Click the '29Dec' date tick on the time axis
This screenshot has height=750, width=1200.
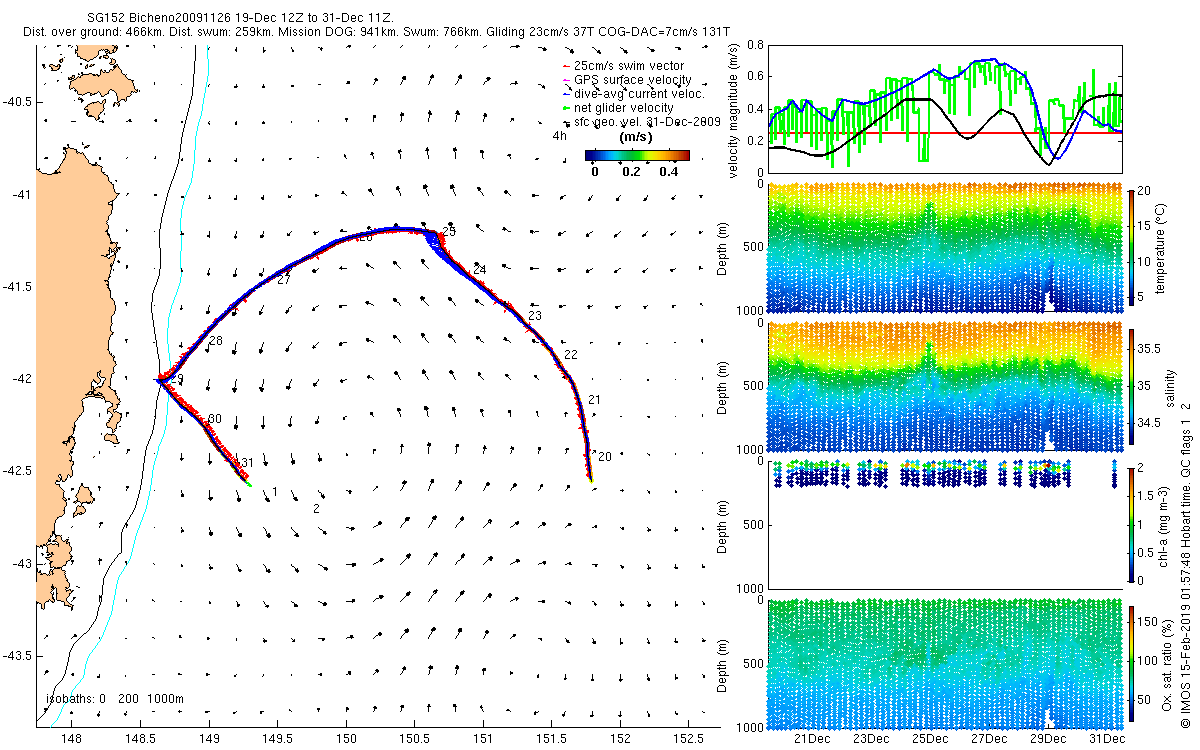(1048, 739)
